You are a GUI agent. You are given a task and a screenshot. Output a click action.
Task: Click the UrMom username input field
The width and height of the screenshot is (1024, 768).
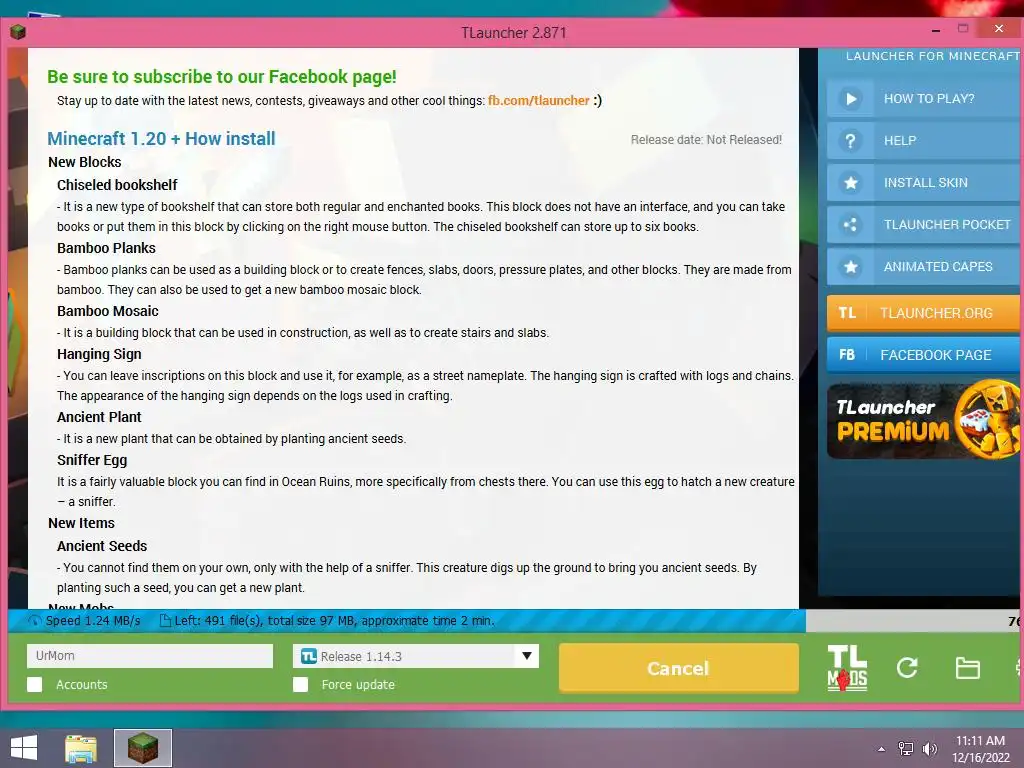pos(150,656)
